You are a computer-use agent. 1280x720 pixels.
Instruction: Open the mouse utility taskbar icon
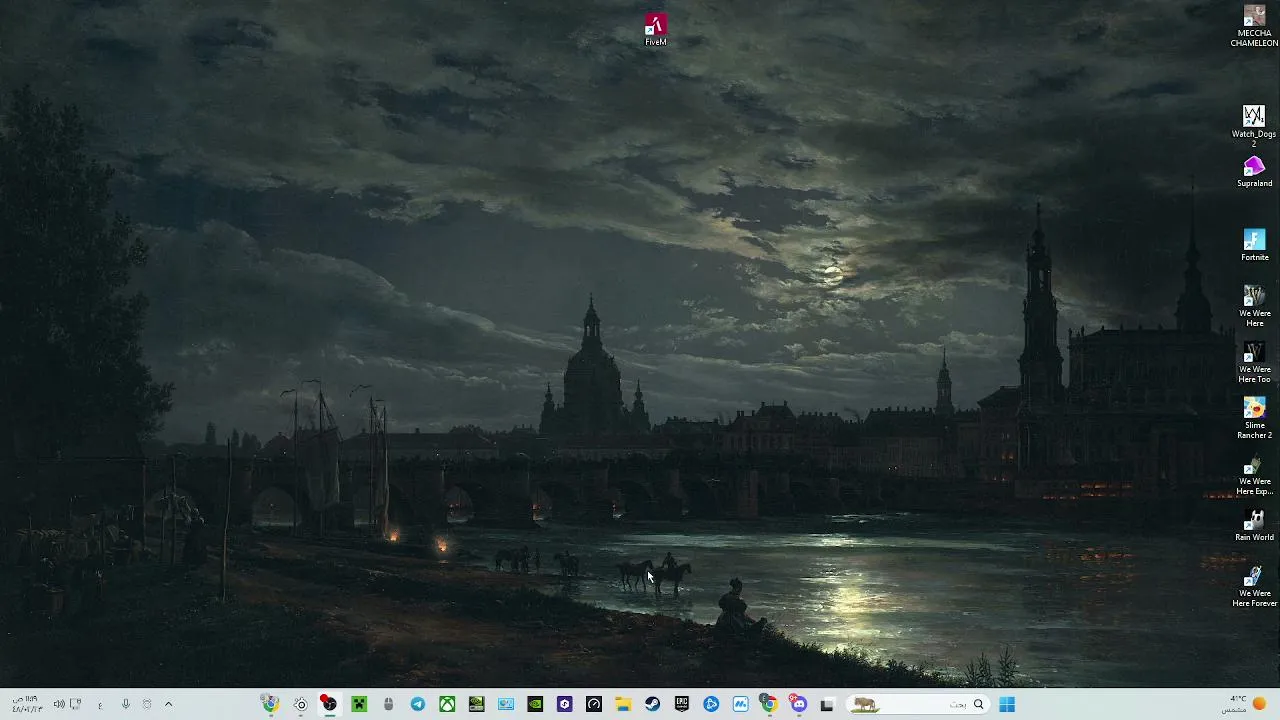388,704
